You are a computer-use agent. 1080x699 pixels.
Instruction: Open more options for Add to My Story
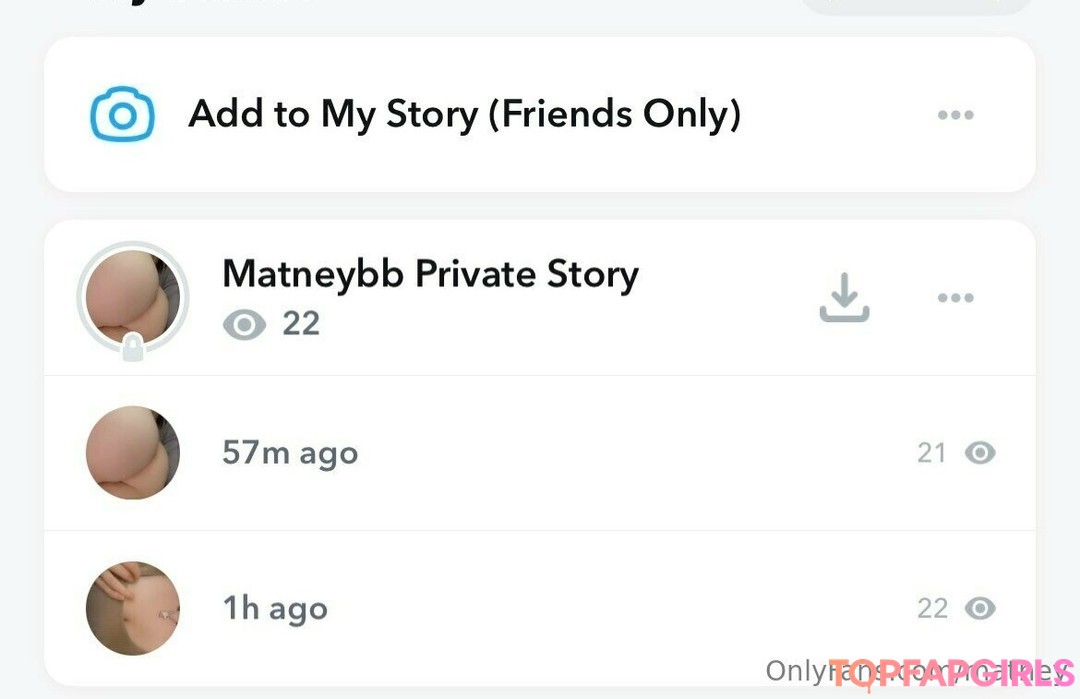click(x=955, y=115)
